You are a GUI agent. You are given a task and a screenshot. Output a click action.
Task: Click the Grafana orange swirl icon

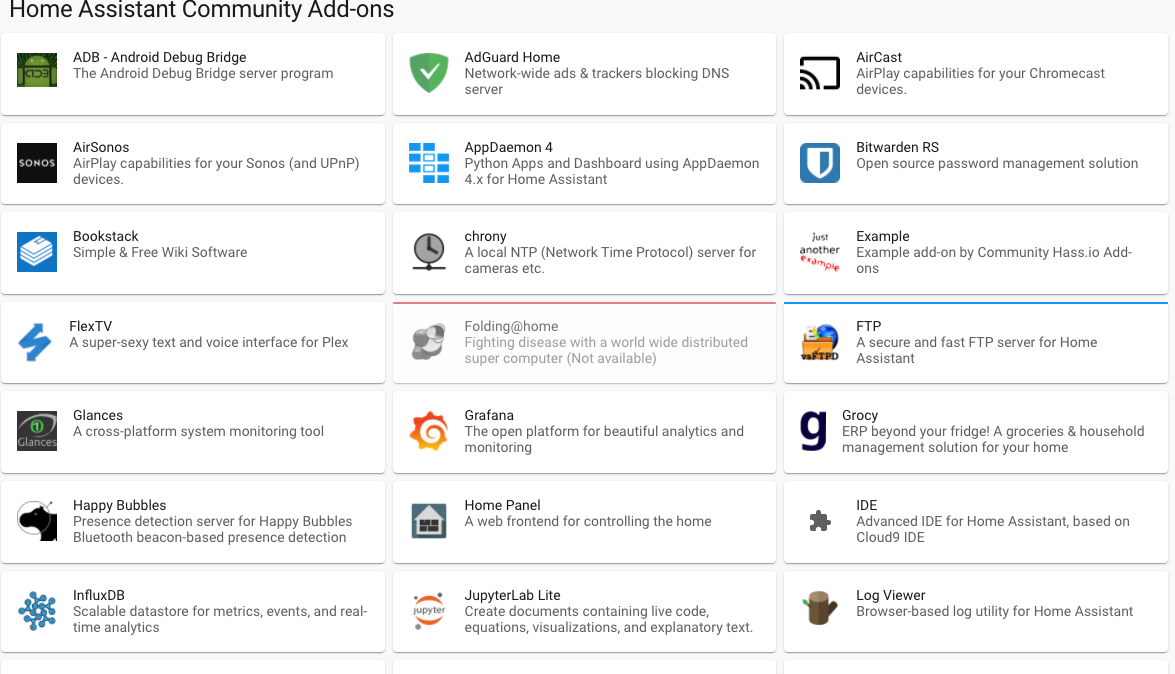tap(429, 430)
